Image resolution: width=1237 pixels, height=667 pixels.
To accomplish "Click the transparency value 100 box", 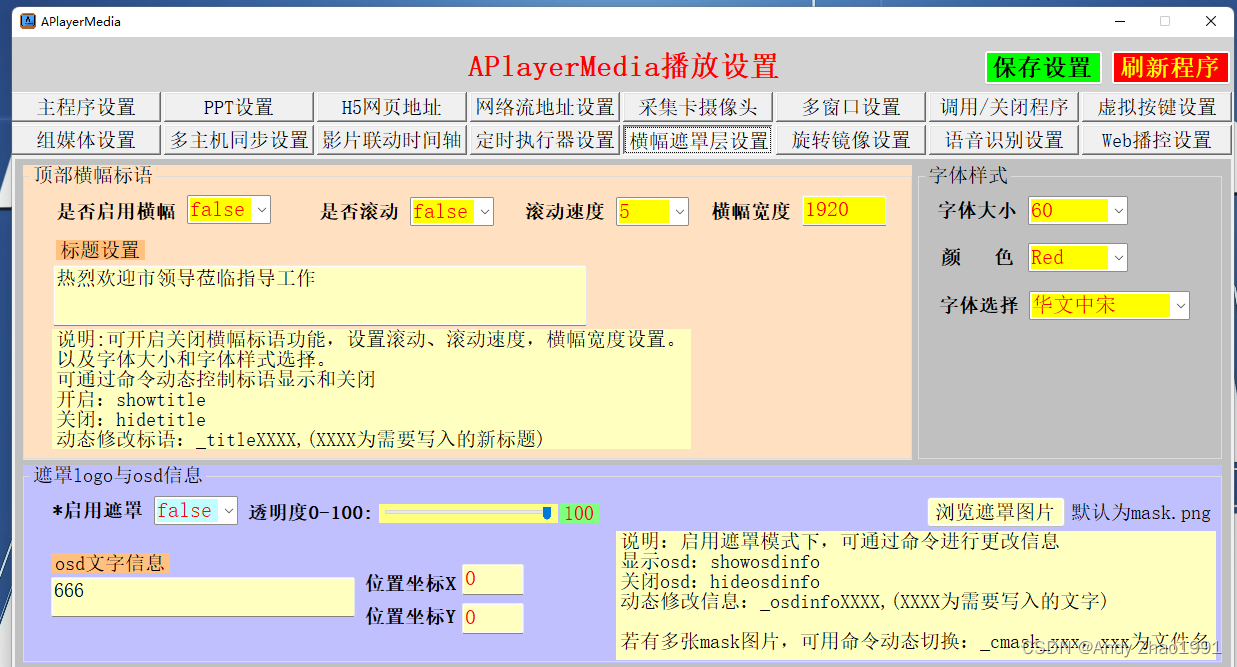I will [579, 514].
